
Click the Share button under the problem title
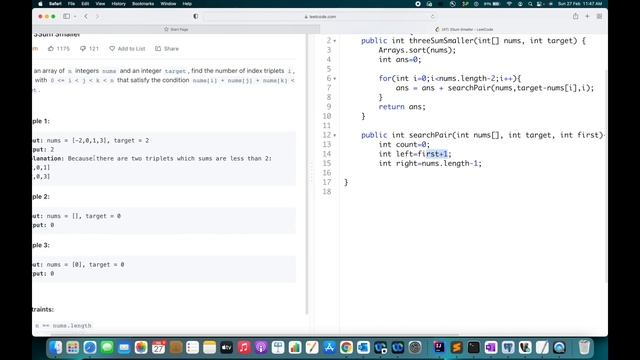tap(167, 49)
